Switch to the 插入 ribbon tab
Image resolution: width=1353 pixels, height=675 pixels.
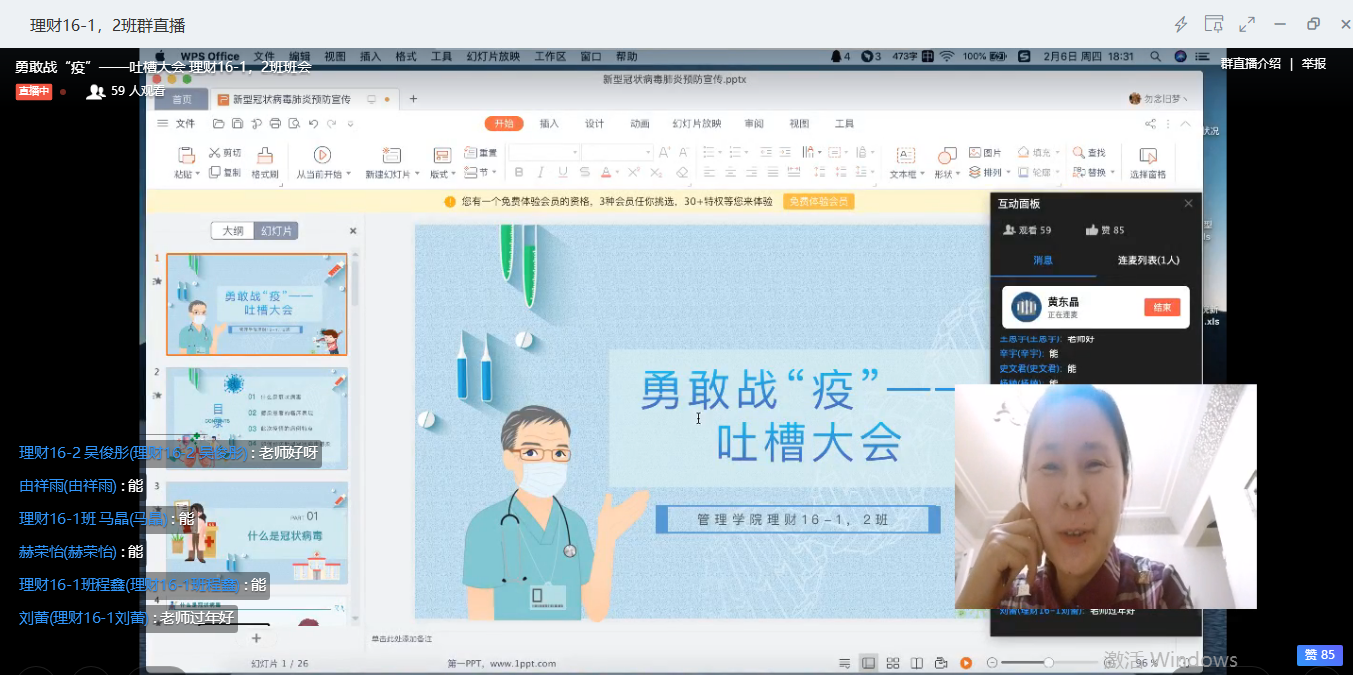[x=549, y=124]
